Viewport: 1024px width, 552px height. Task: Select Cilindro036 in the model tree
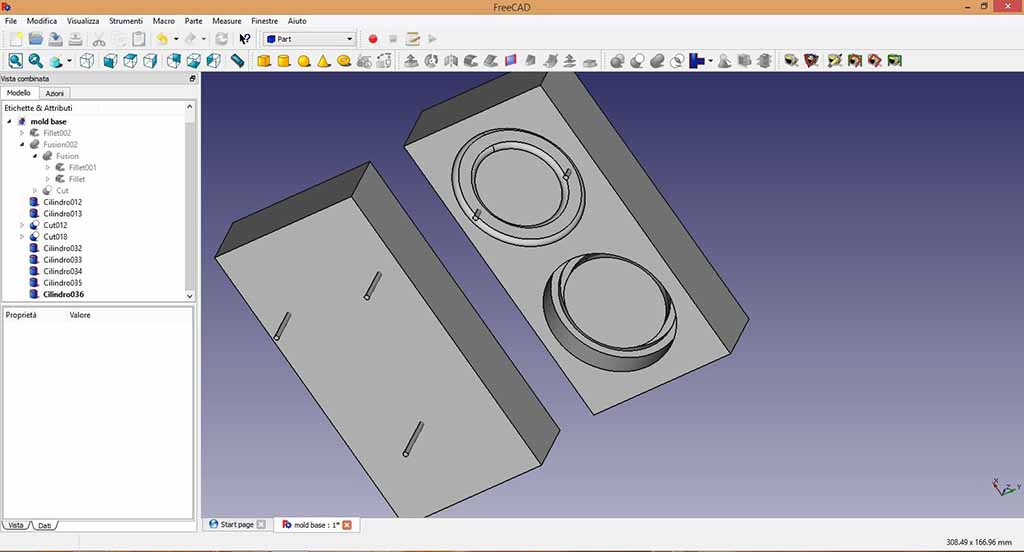click(x=63, y=295)
